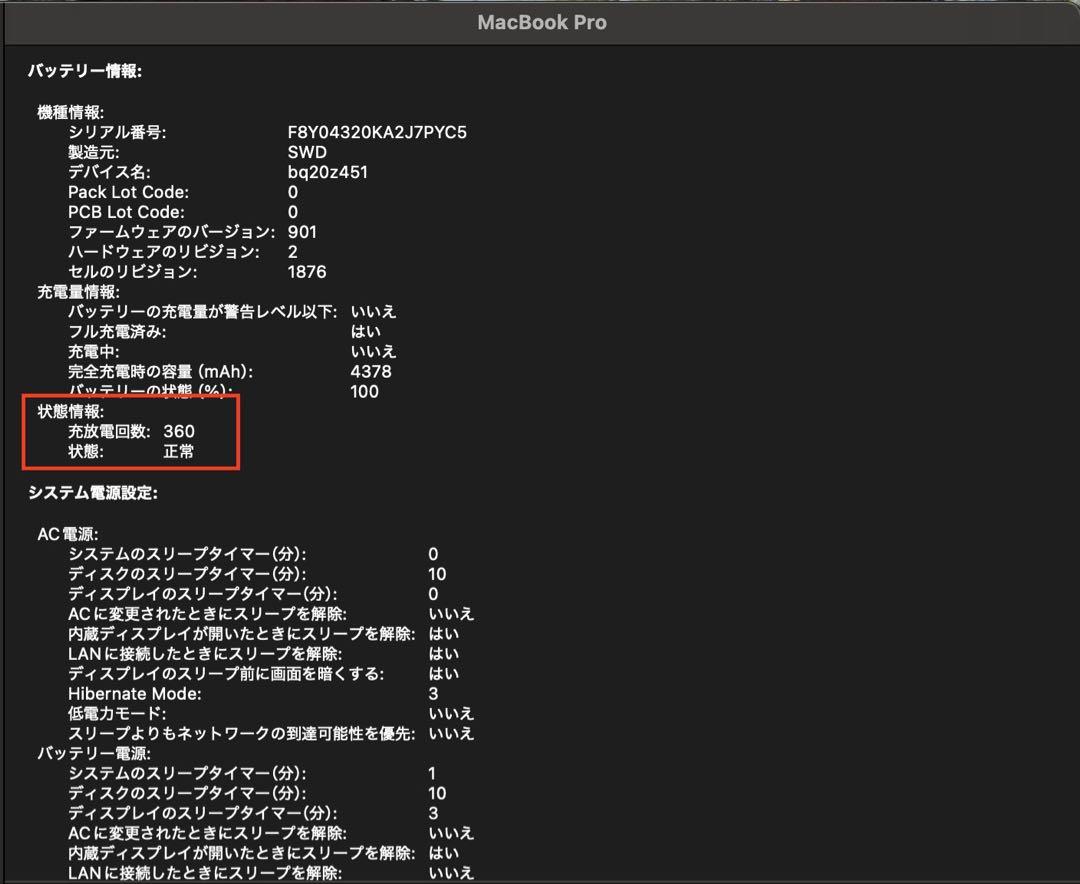Select the フル充電済み label
The height and width of the screenshot is (884, 1080).
coord(117,332)
